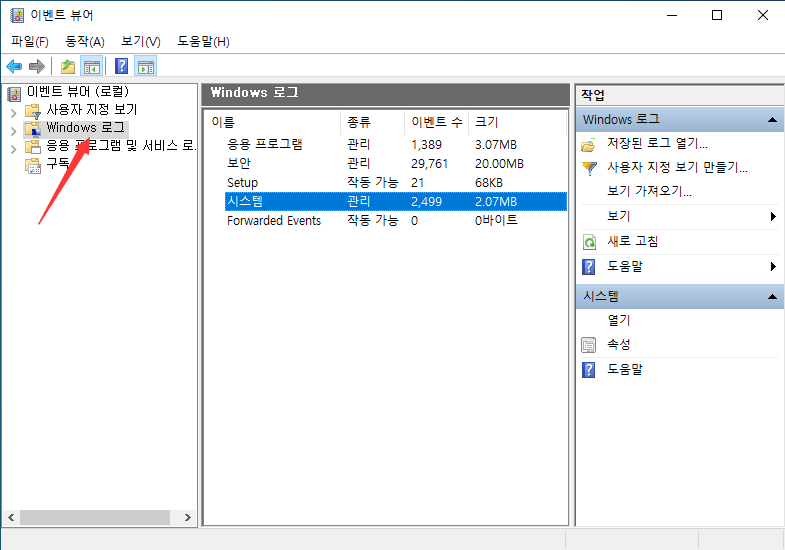Click 열기 action under 시스템
This screenshot has height=550, width=785.
(x=619, y=320)
